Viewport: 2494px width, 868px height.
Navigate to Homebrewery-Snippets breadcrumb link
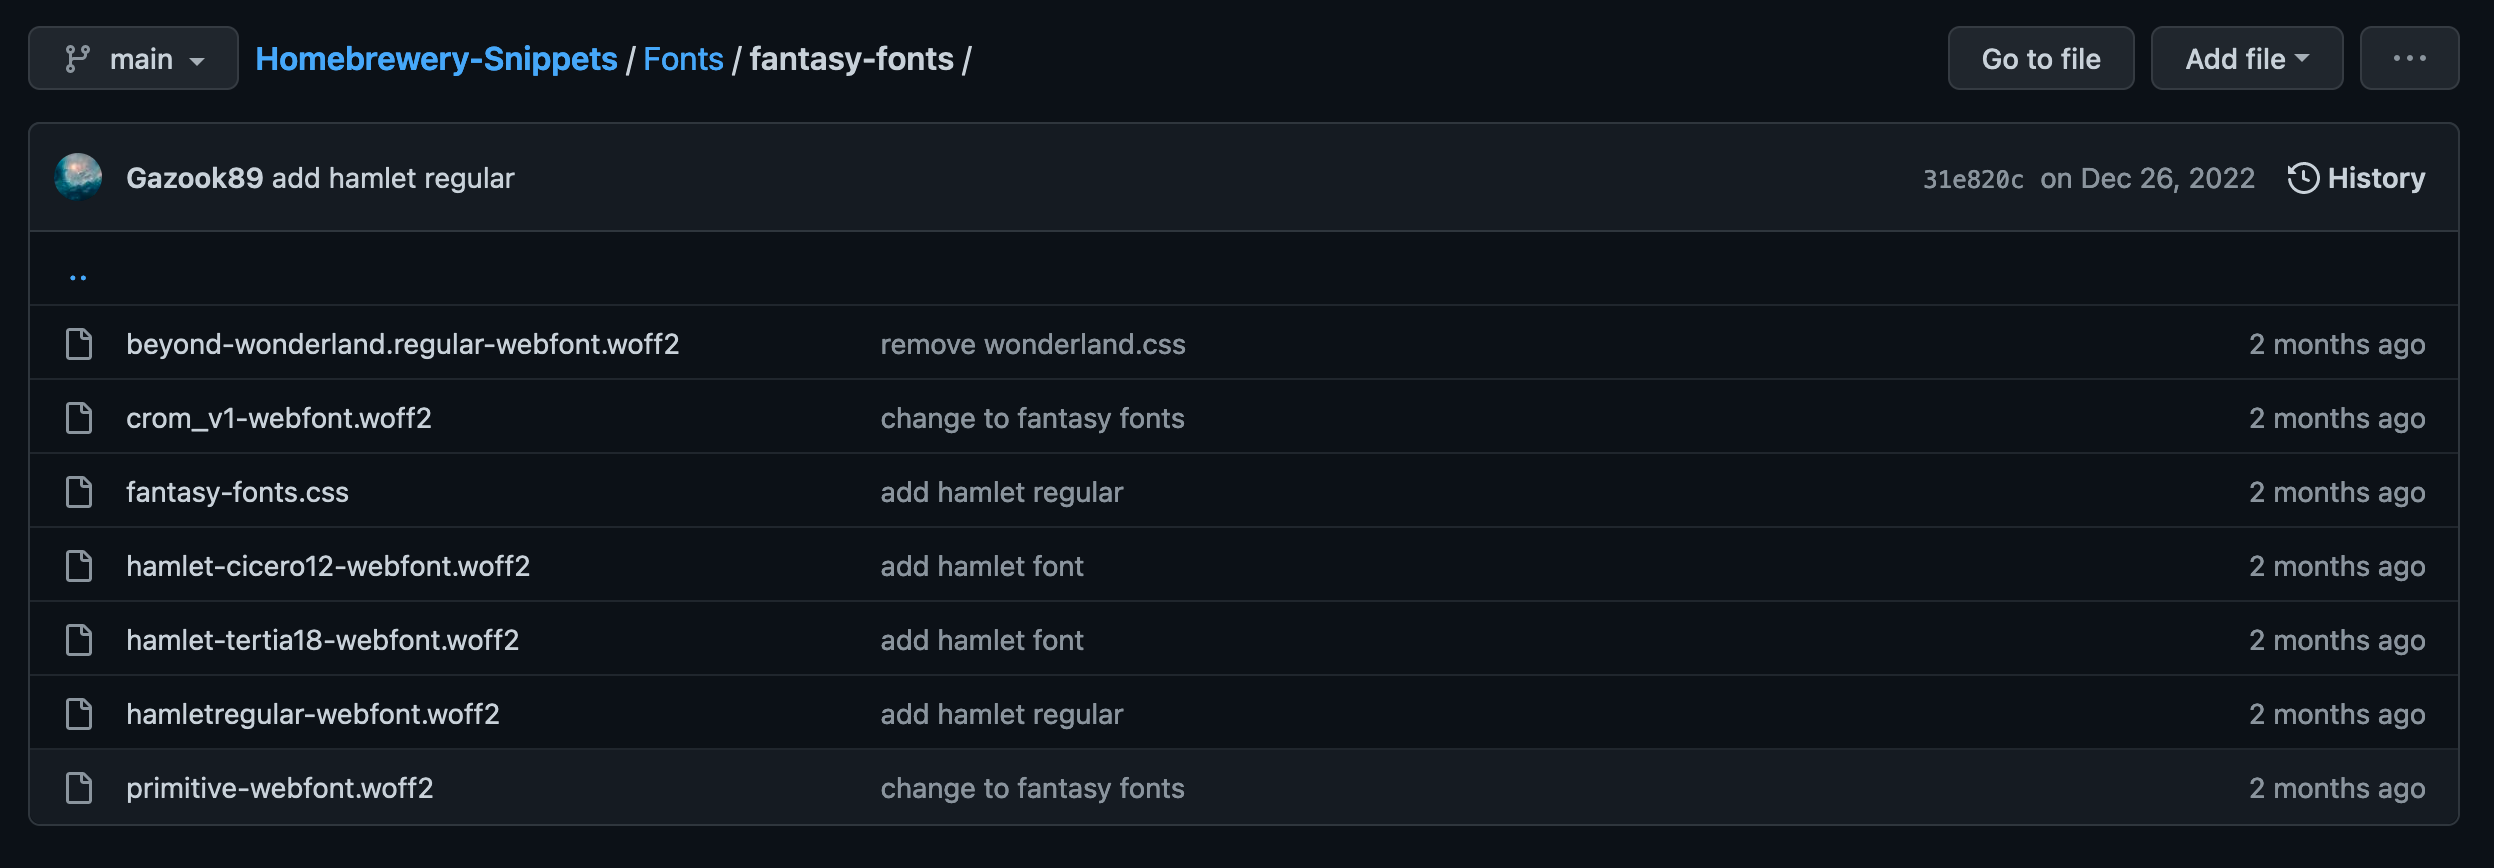[436, 59]
